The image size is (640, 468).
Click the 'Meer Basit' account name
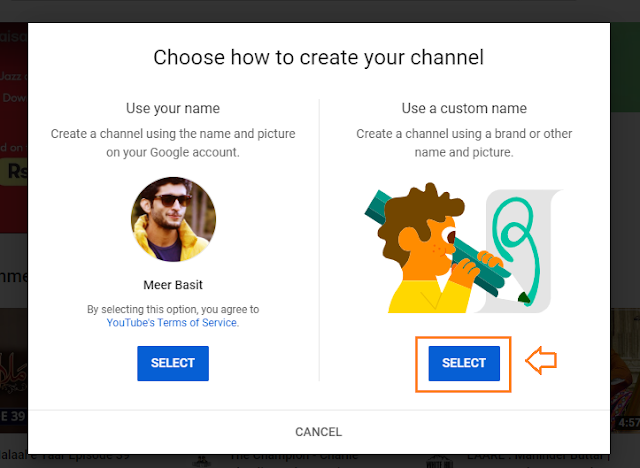[172, 283]
